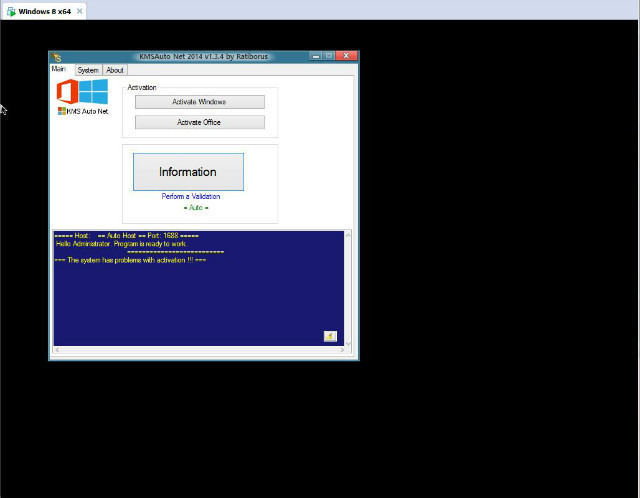
Task: Click the Activate Windows button
Action: pos(200,102)
